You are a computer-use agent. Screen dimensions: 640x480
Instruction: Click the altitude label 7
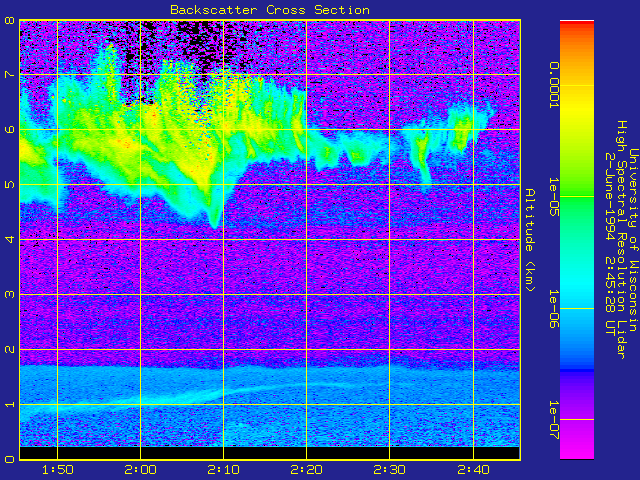point(9,75)
